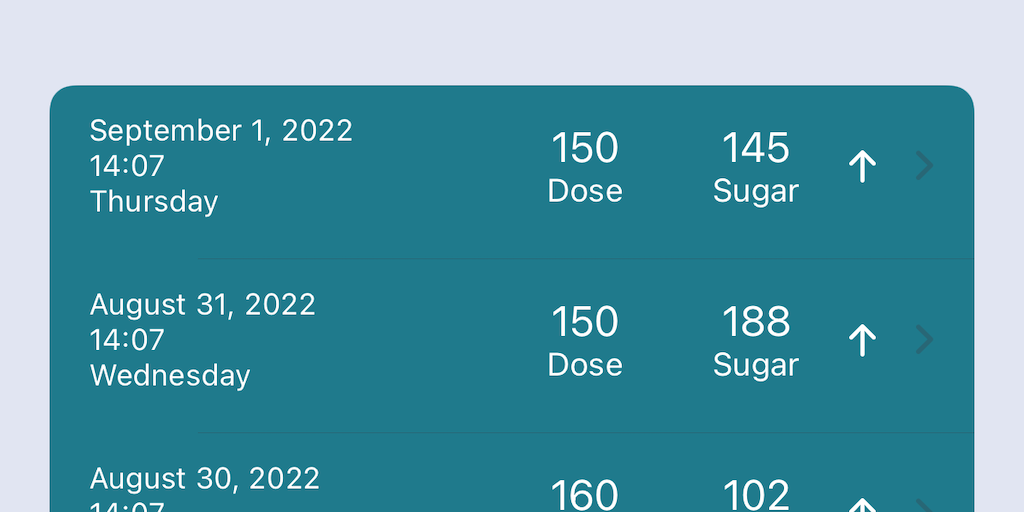
Task: Tap the 150 dose value on Wednesday's entry
Action: (x=585, y=323)
